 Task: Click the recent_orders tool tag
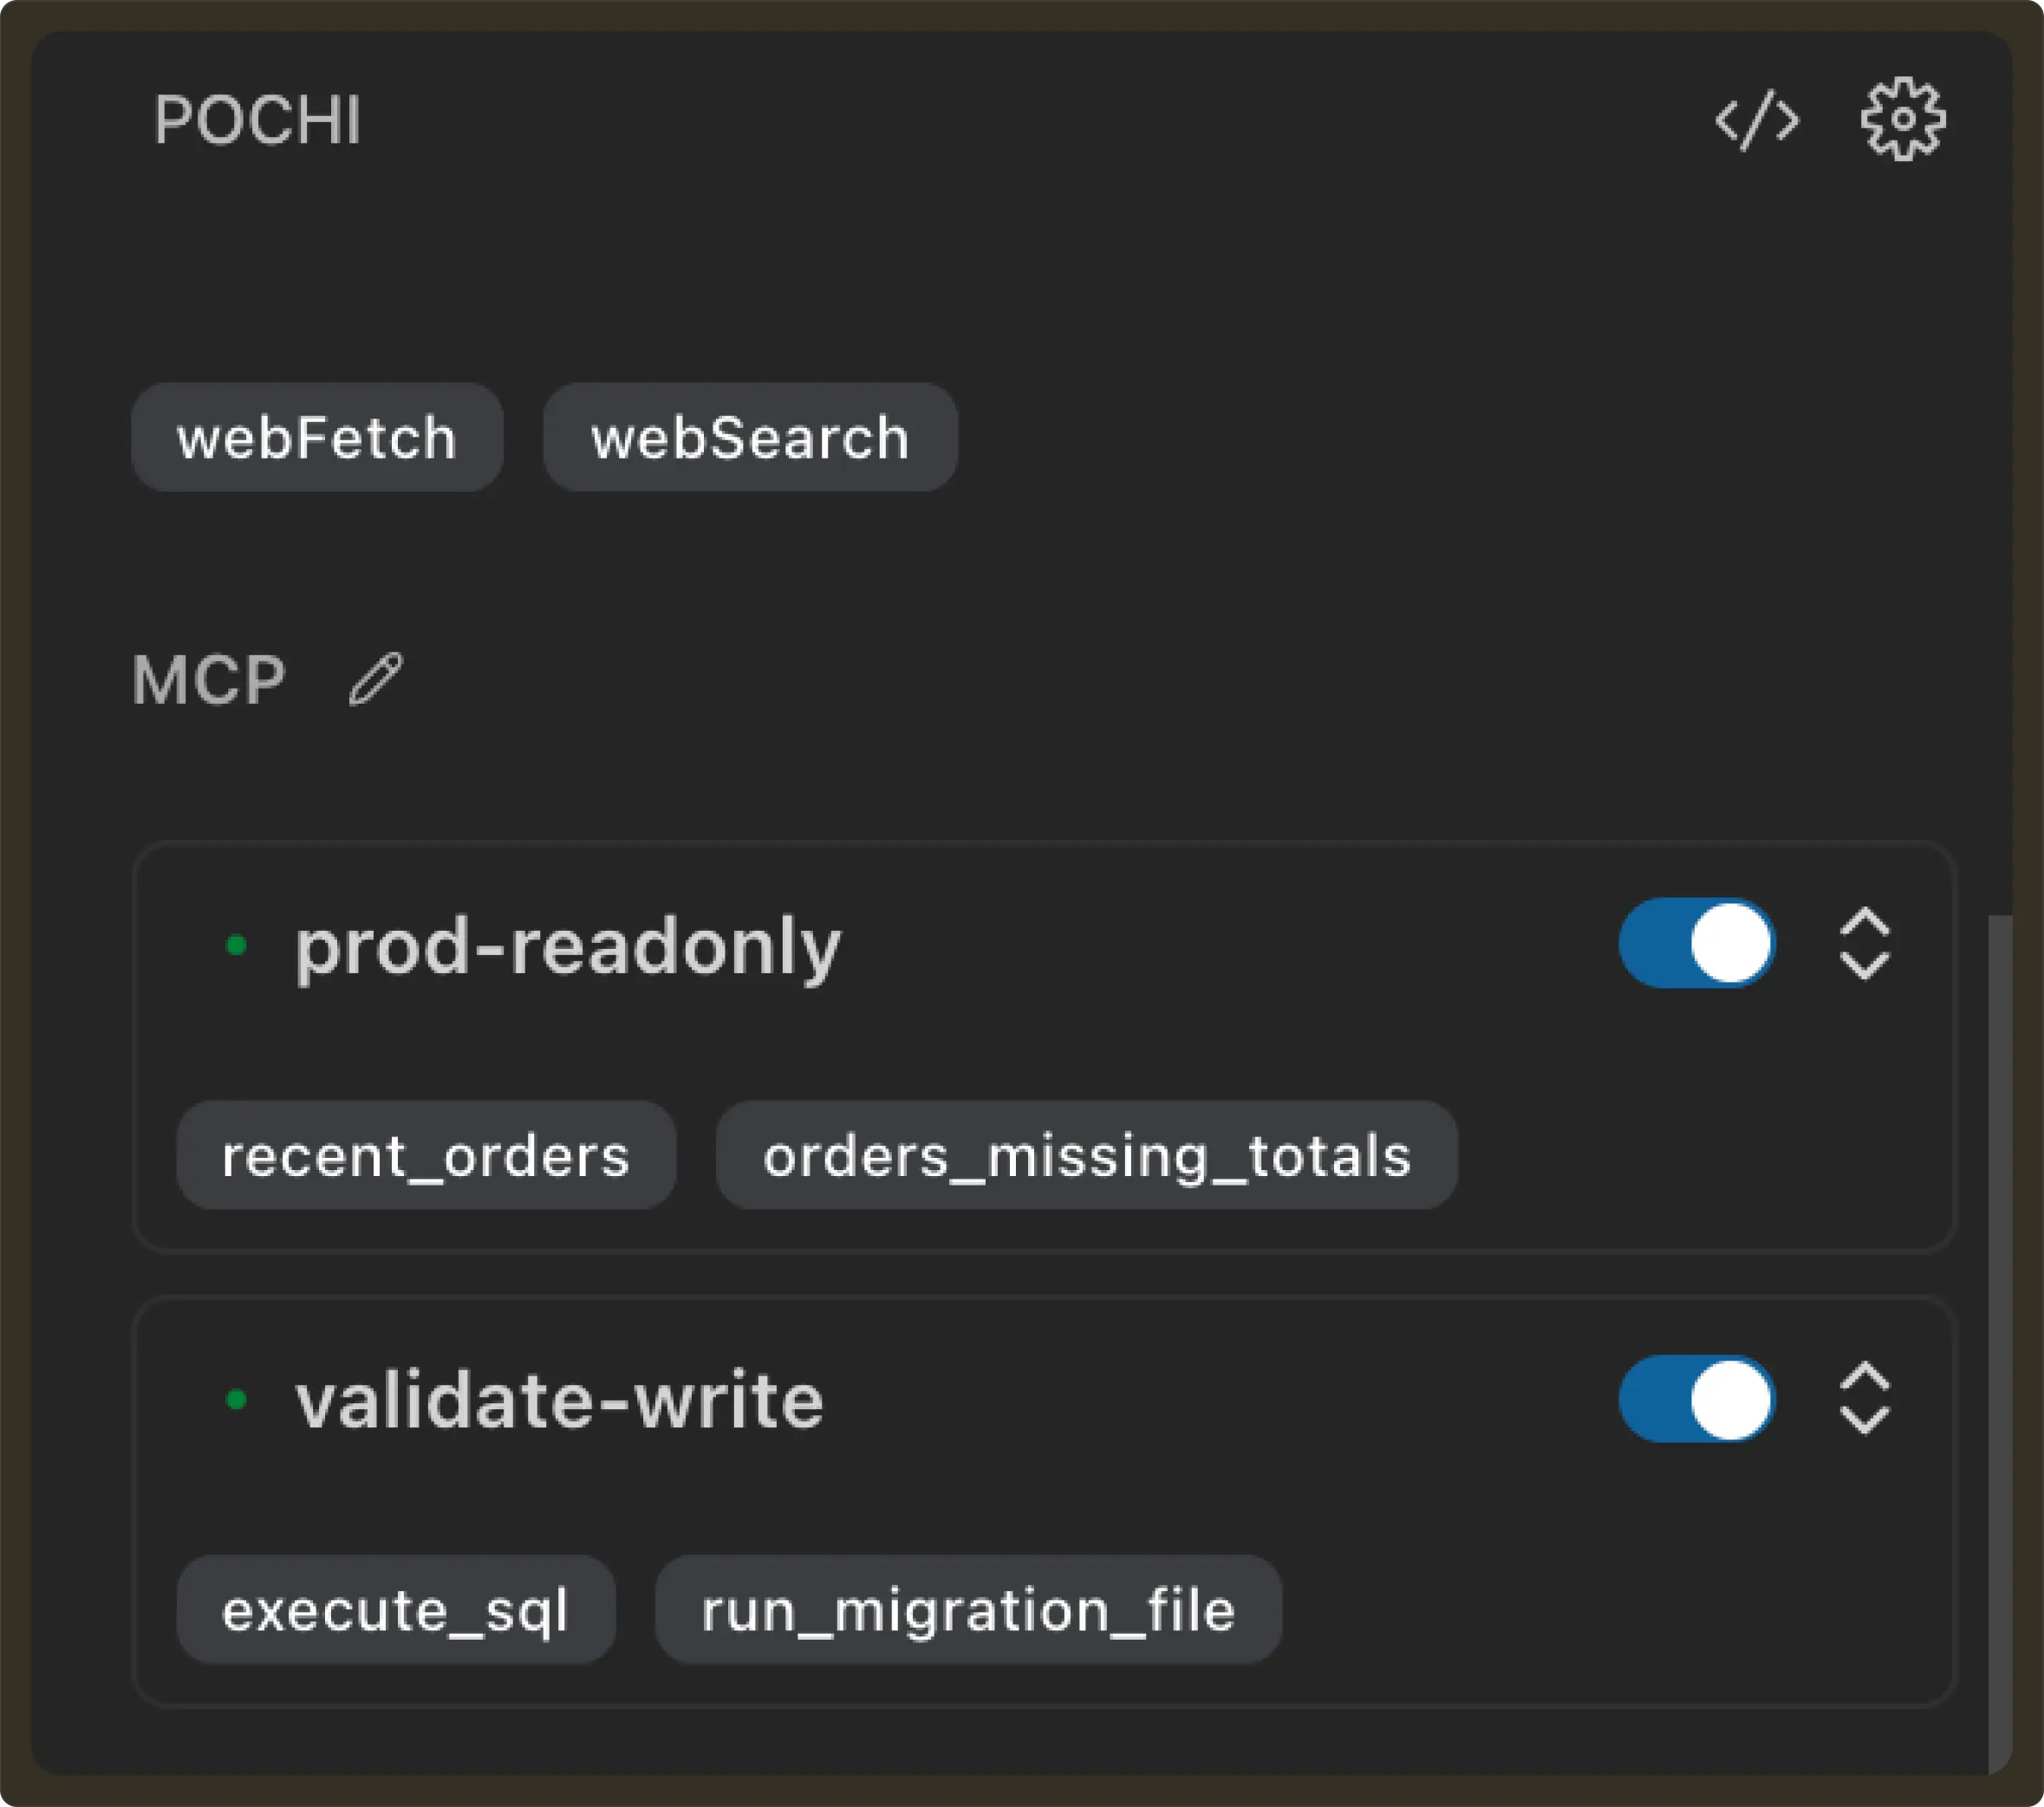pos(425,1156)
